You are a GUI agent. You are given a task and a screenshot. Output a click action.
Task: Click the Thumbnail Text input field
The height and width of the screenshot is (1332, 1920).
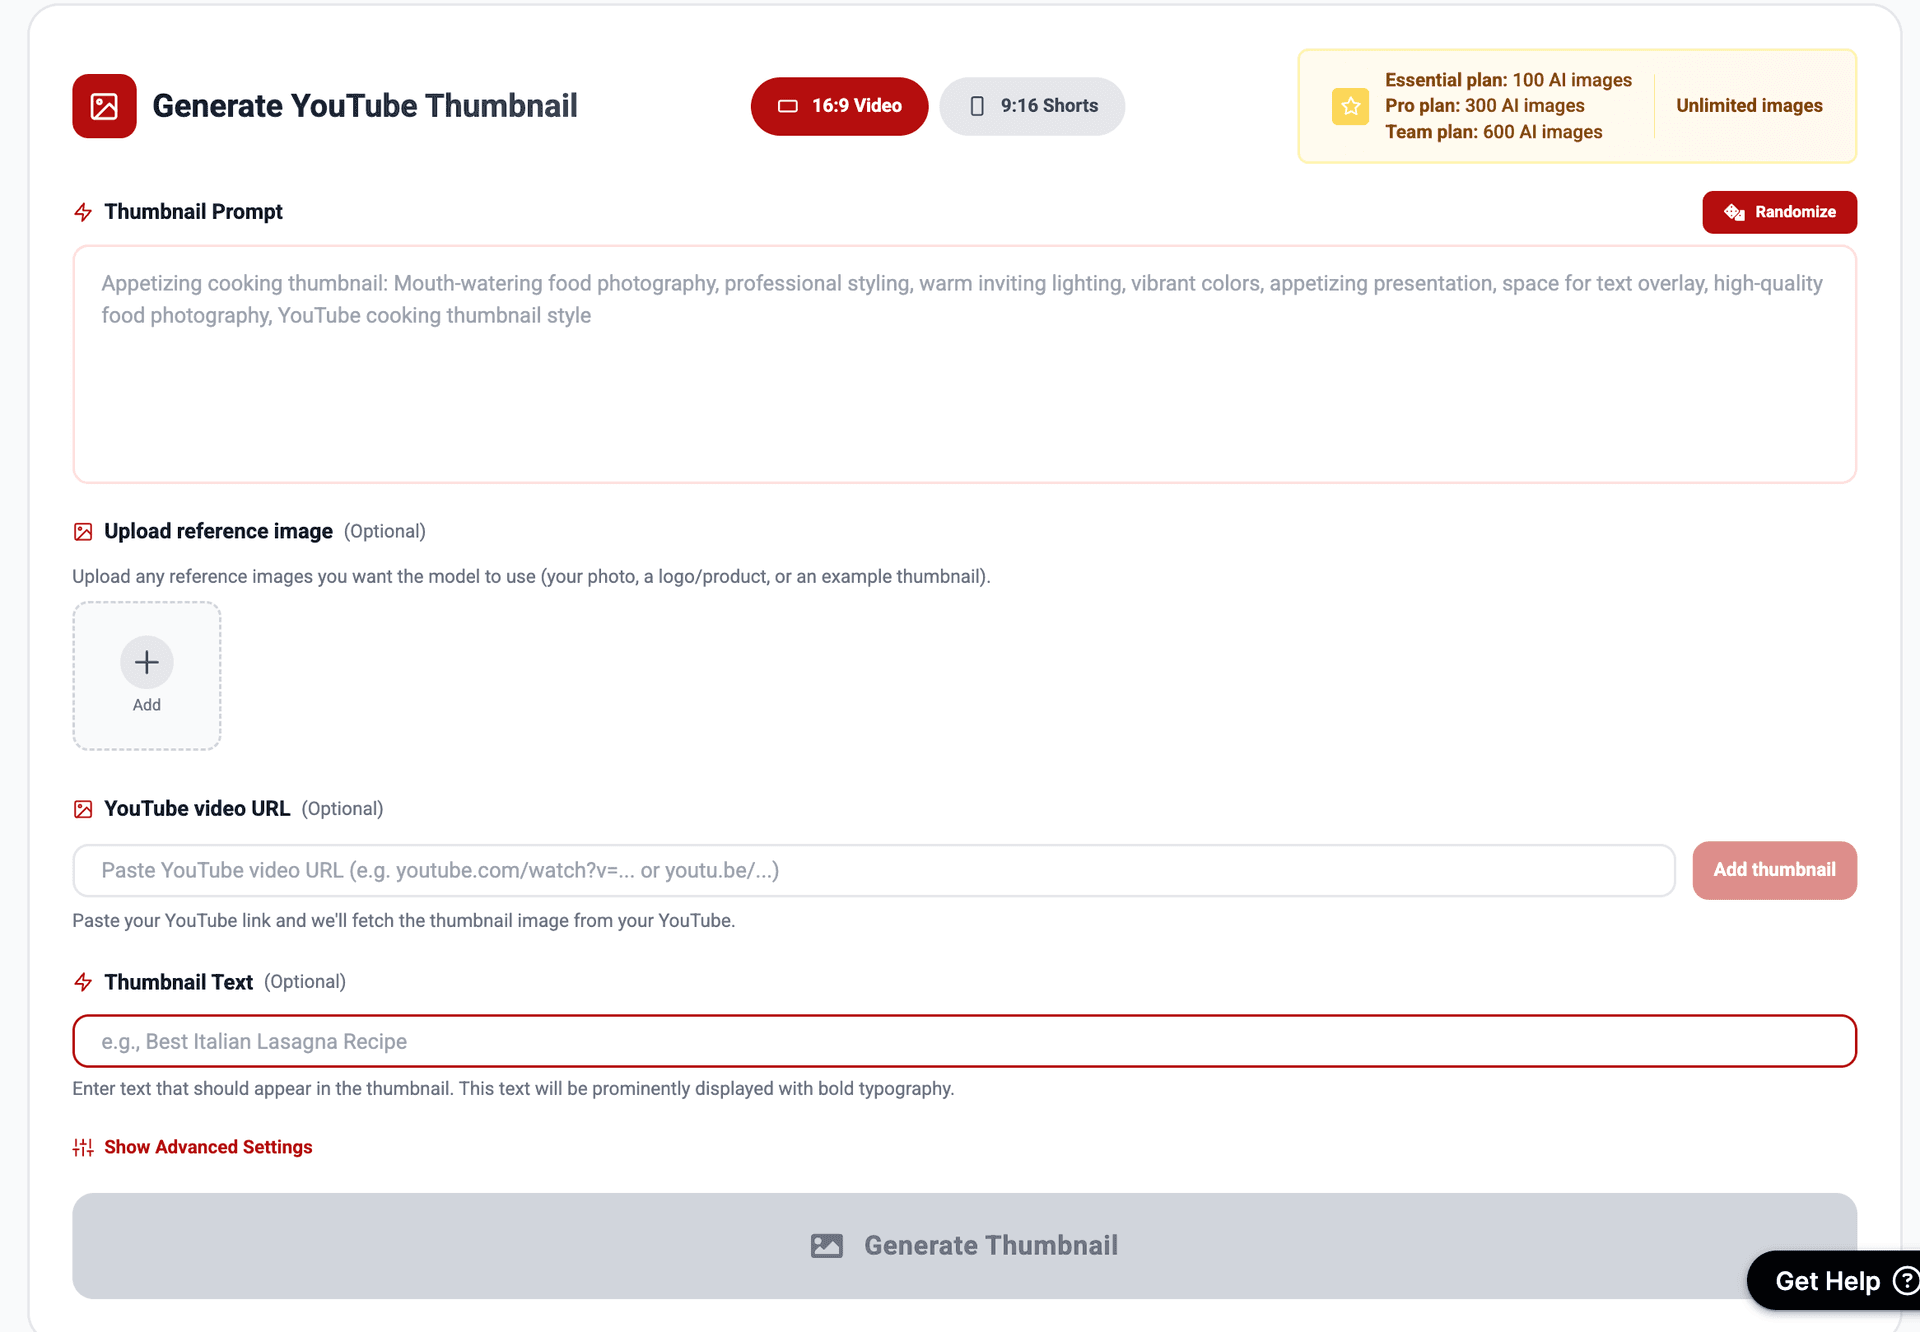pyautogui.click(x=964, y=1041)
